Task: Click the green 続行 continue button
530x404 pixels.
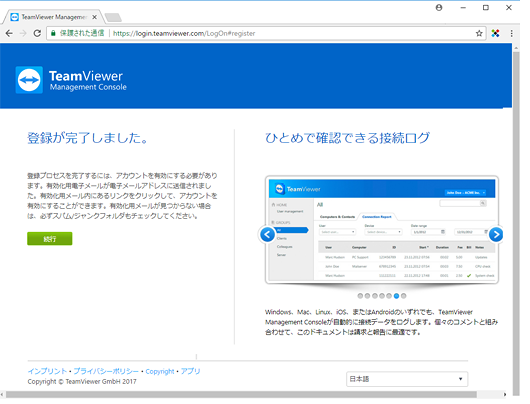Action: (50, 239)
